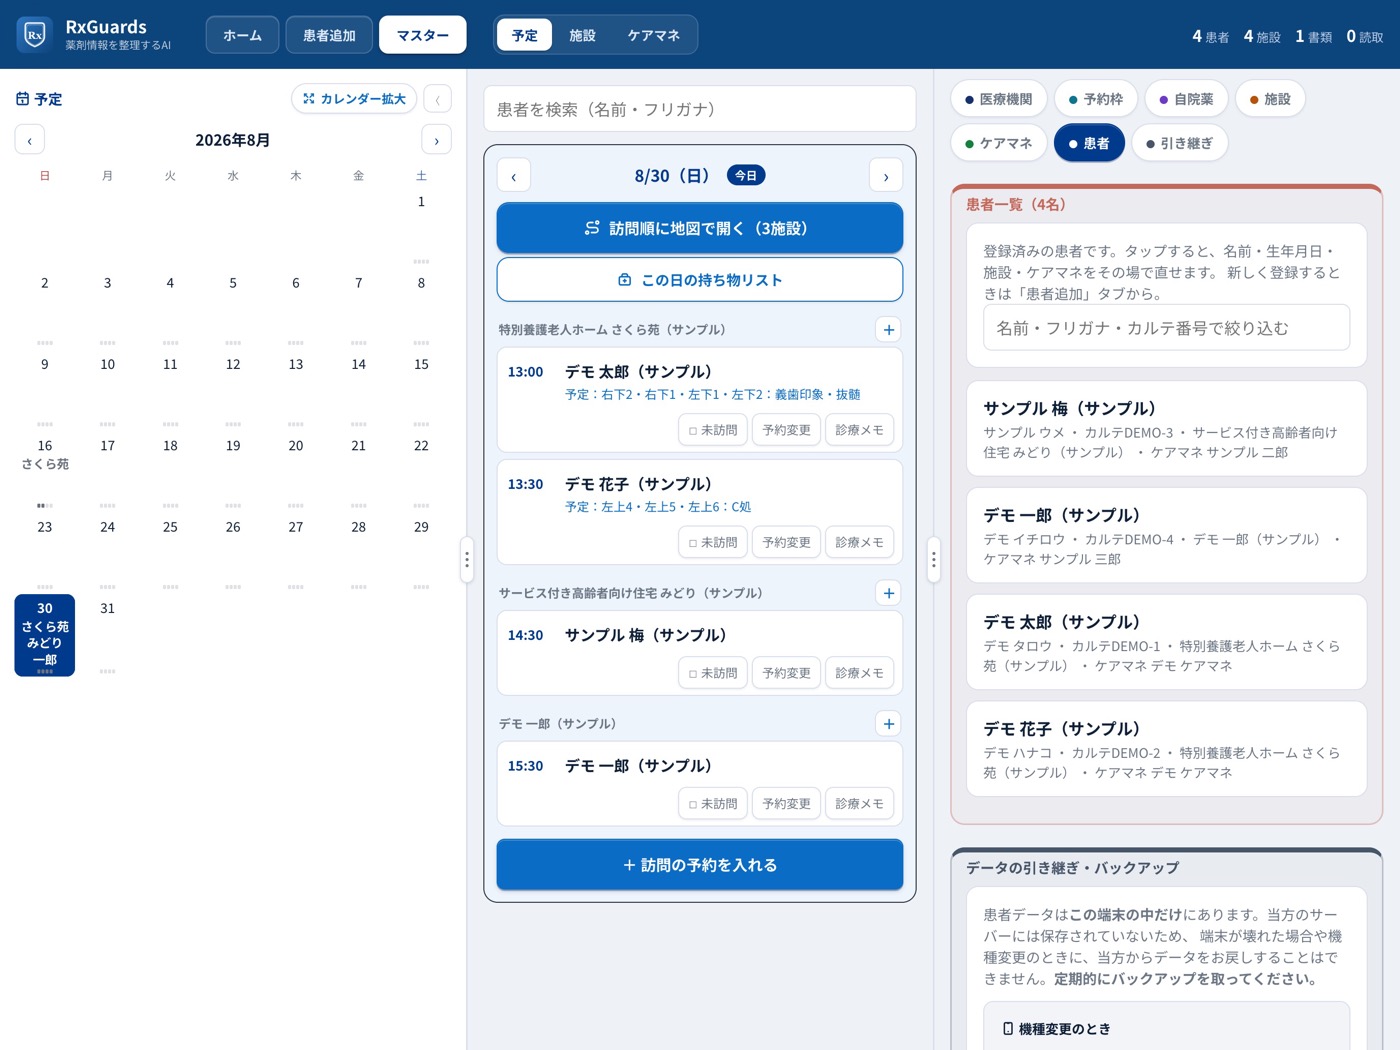
Task: Switch to ケアマネ view in segmented control
Action: pyautogui.click(x=654, y=35)
